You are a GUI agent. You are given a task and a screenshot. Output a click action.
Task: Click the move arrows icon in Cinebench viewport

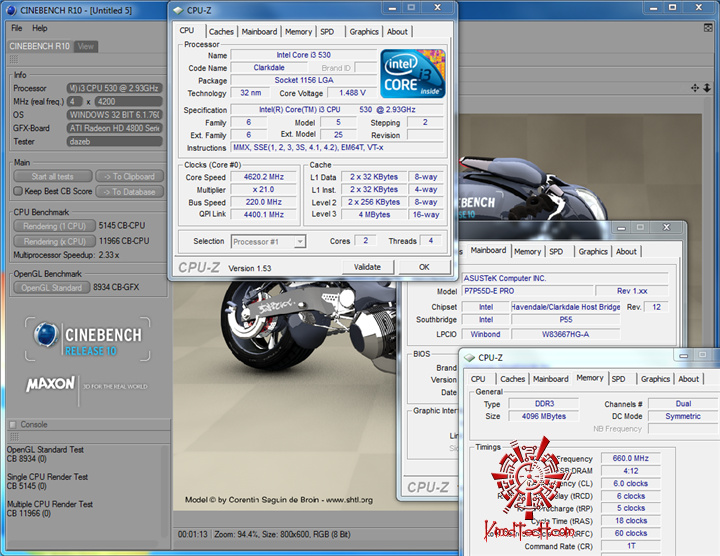695,88
